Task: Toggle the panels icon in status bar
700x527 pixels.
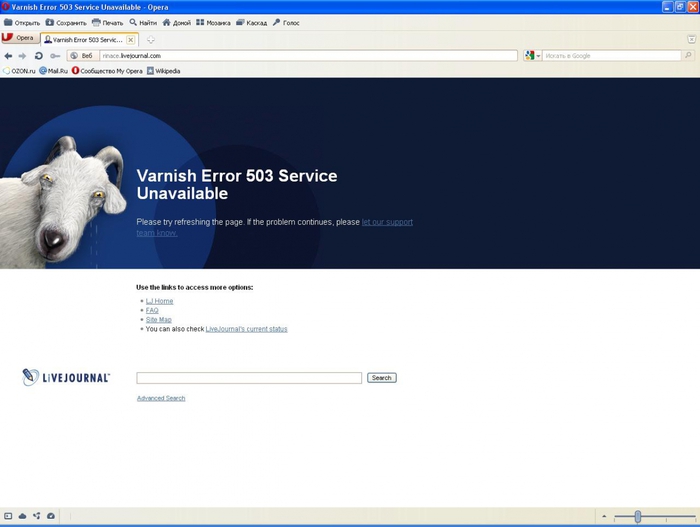Action: (x=8, y=516)
